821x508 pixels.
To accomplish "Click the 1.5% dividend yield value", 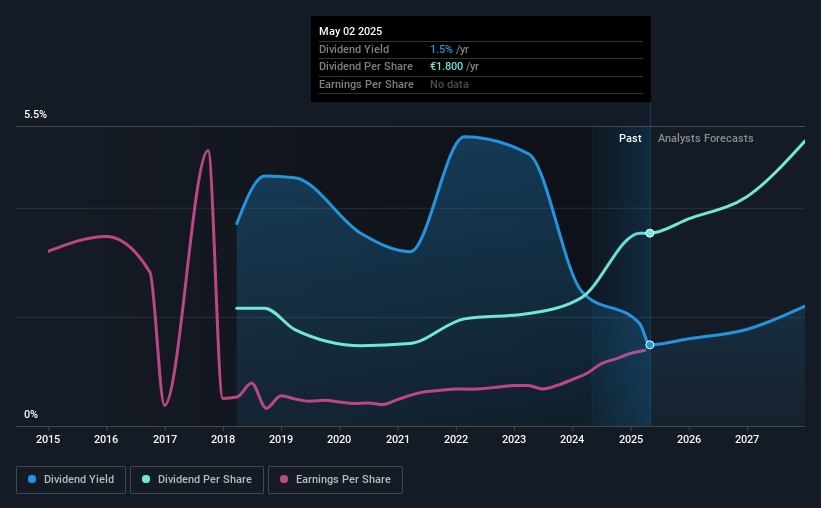I will click(x=441, y=49).
